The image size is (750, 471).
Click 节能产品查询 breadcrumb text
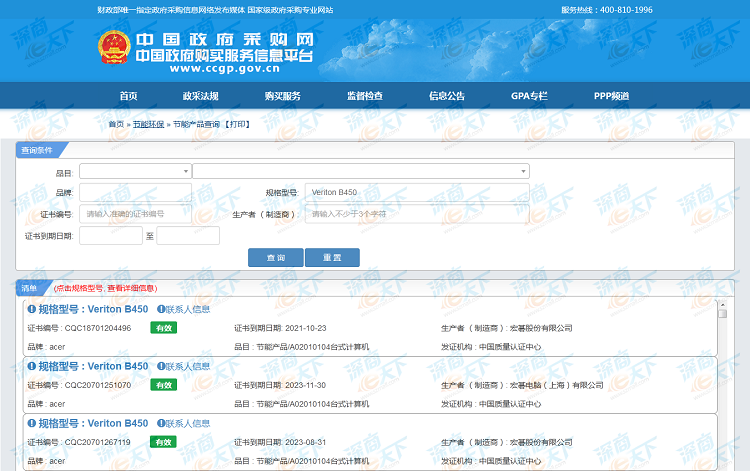click(196, 124)
